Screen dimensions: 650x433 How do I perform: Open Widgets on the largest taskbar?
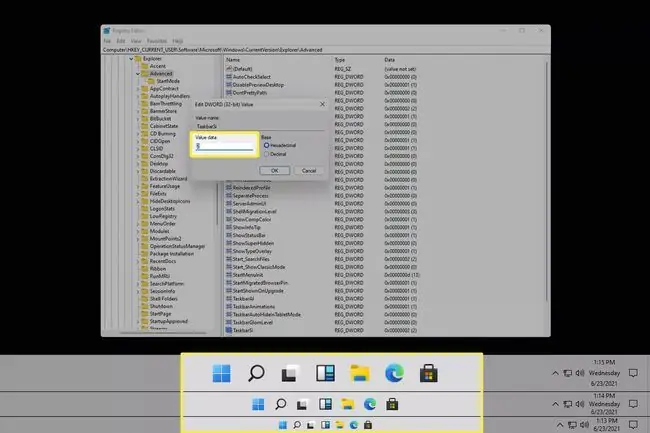pyautogui.click(x=325, y=373)
